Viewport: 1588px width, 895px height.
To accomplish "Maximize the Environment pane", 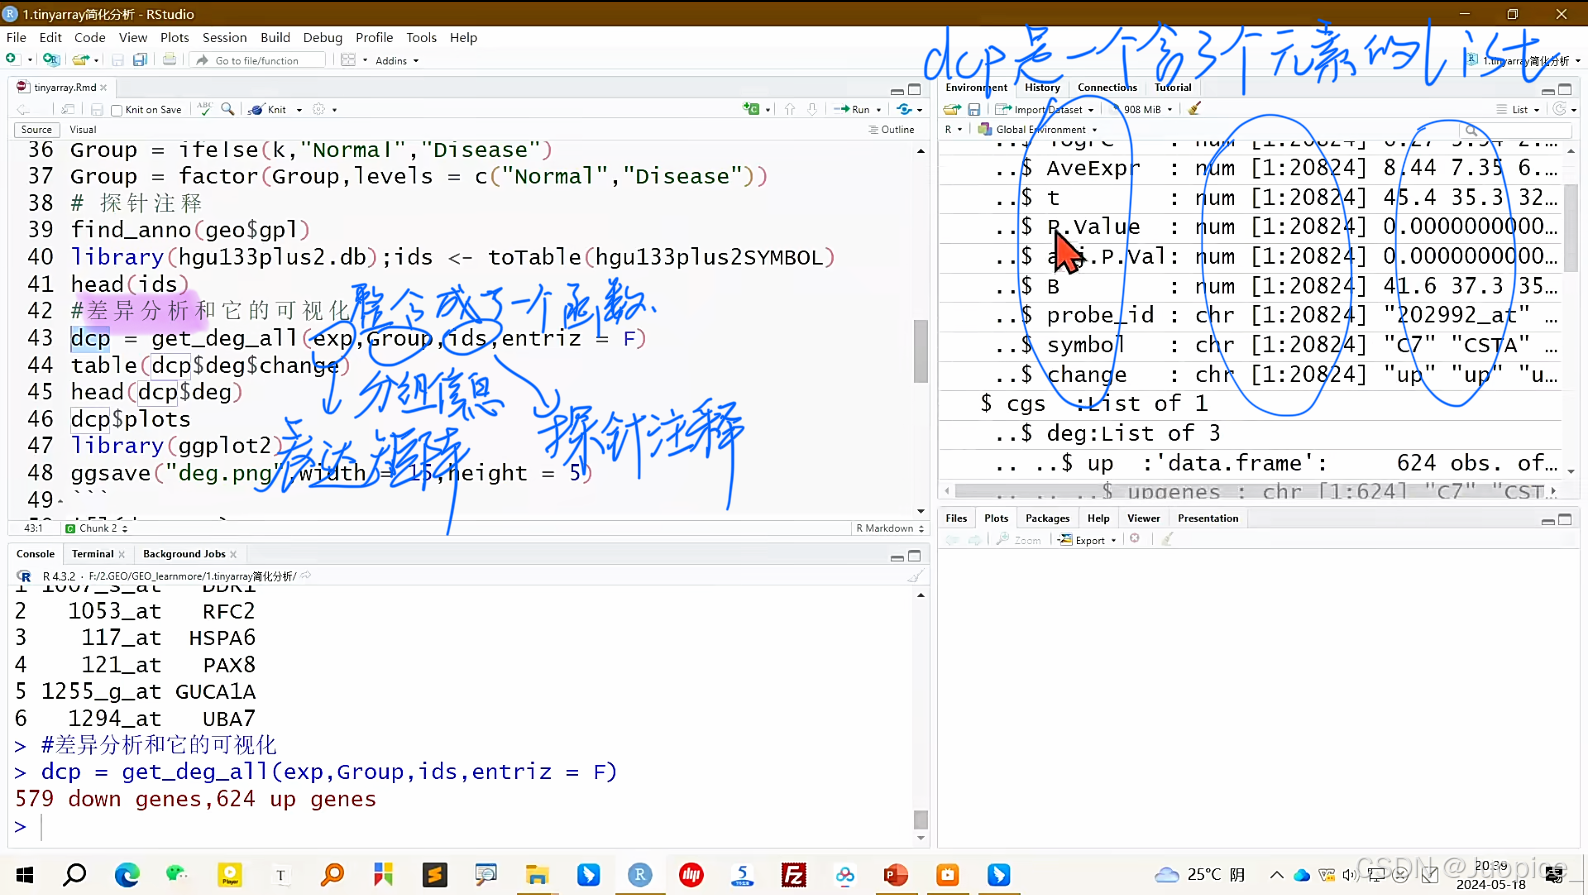I will pos(1565,89).
